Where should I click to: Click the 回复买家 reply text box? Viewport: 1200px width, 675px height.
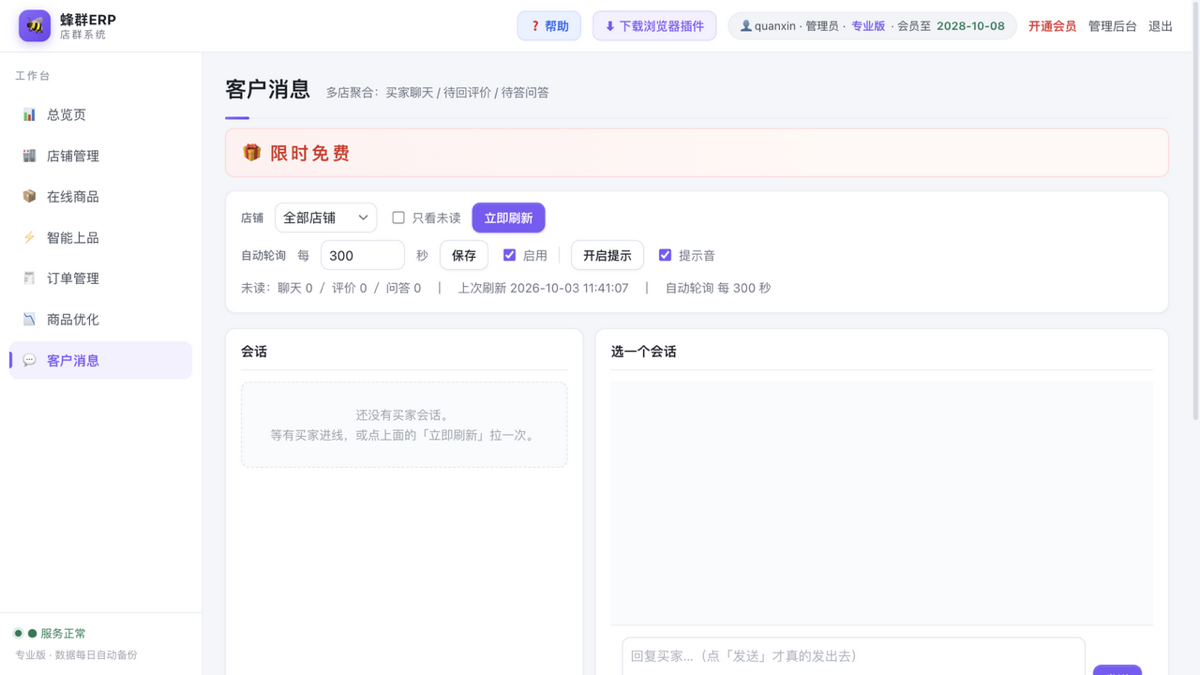coord(853,656)
